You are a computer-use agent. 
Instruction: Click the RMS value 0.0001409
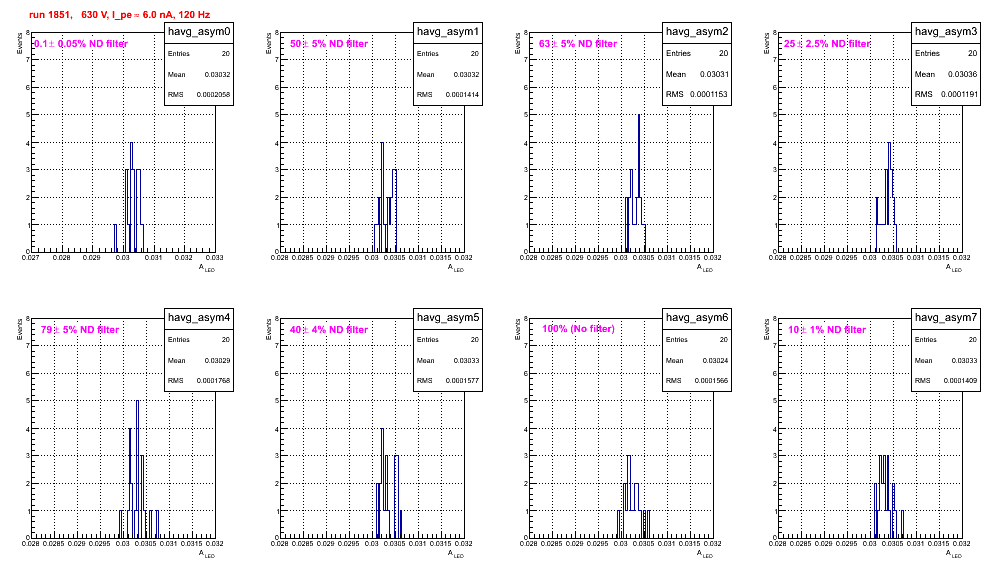960,381
